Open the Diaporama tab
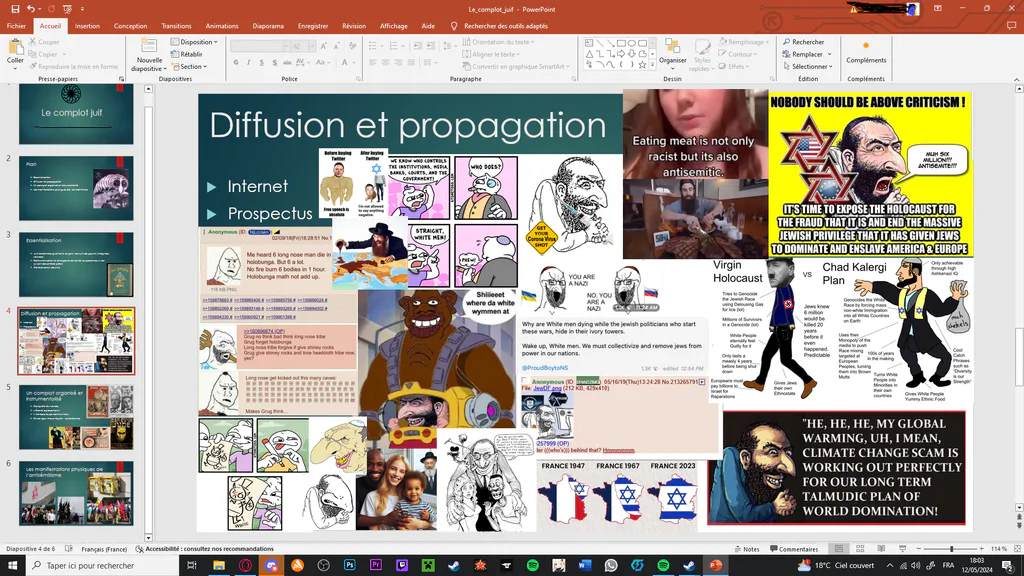Viewport: 1024px width, 576px height. click(268, 26)
